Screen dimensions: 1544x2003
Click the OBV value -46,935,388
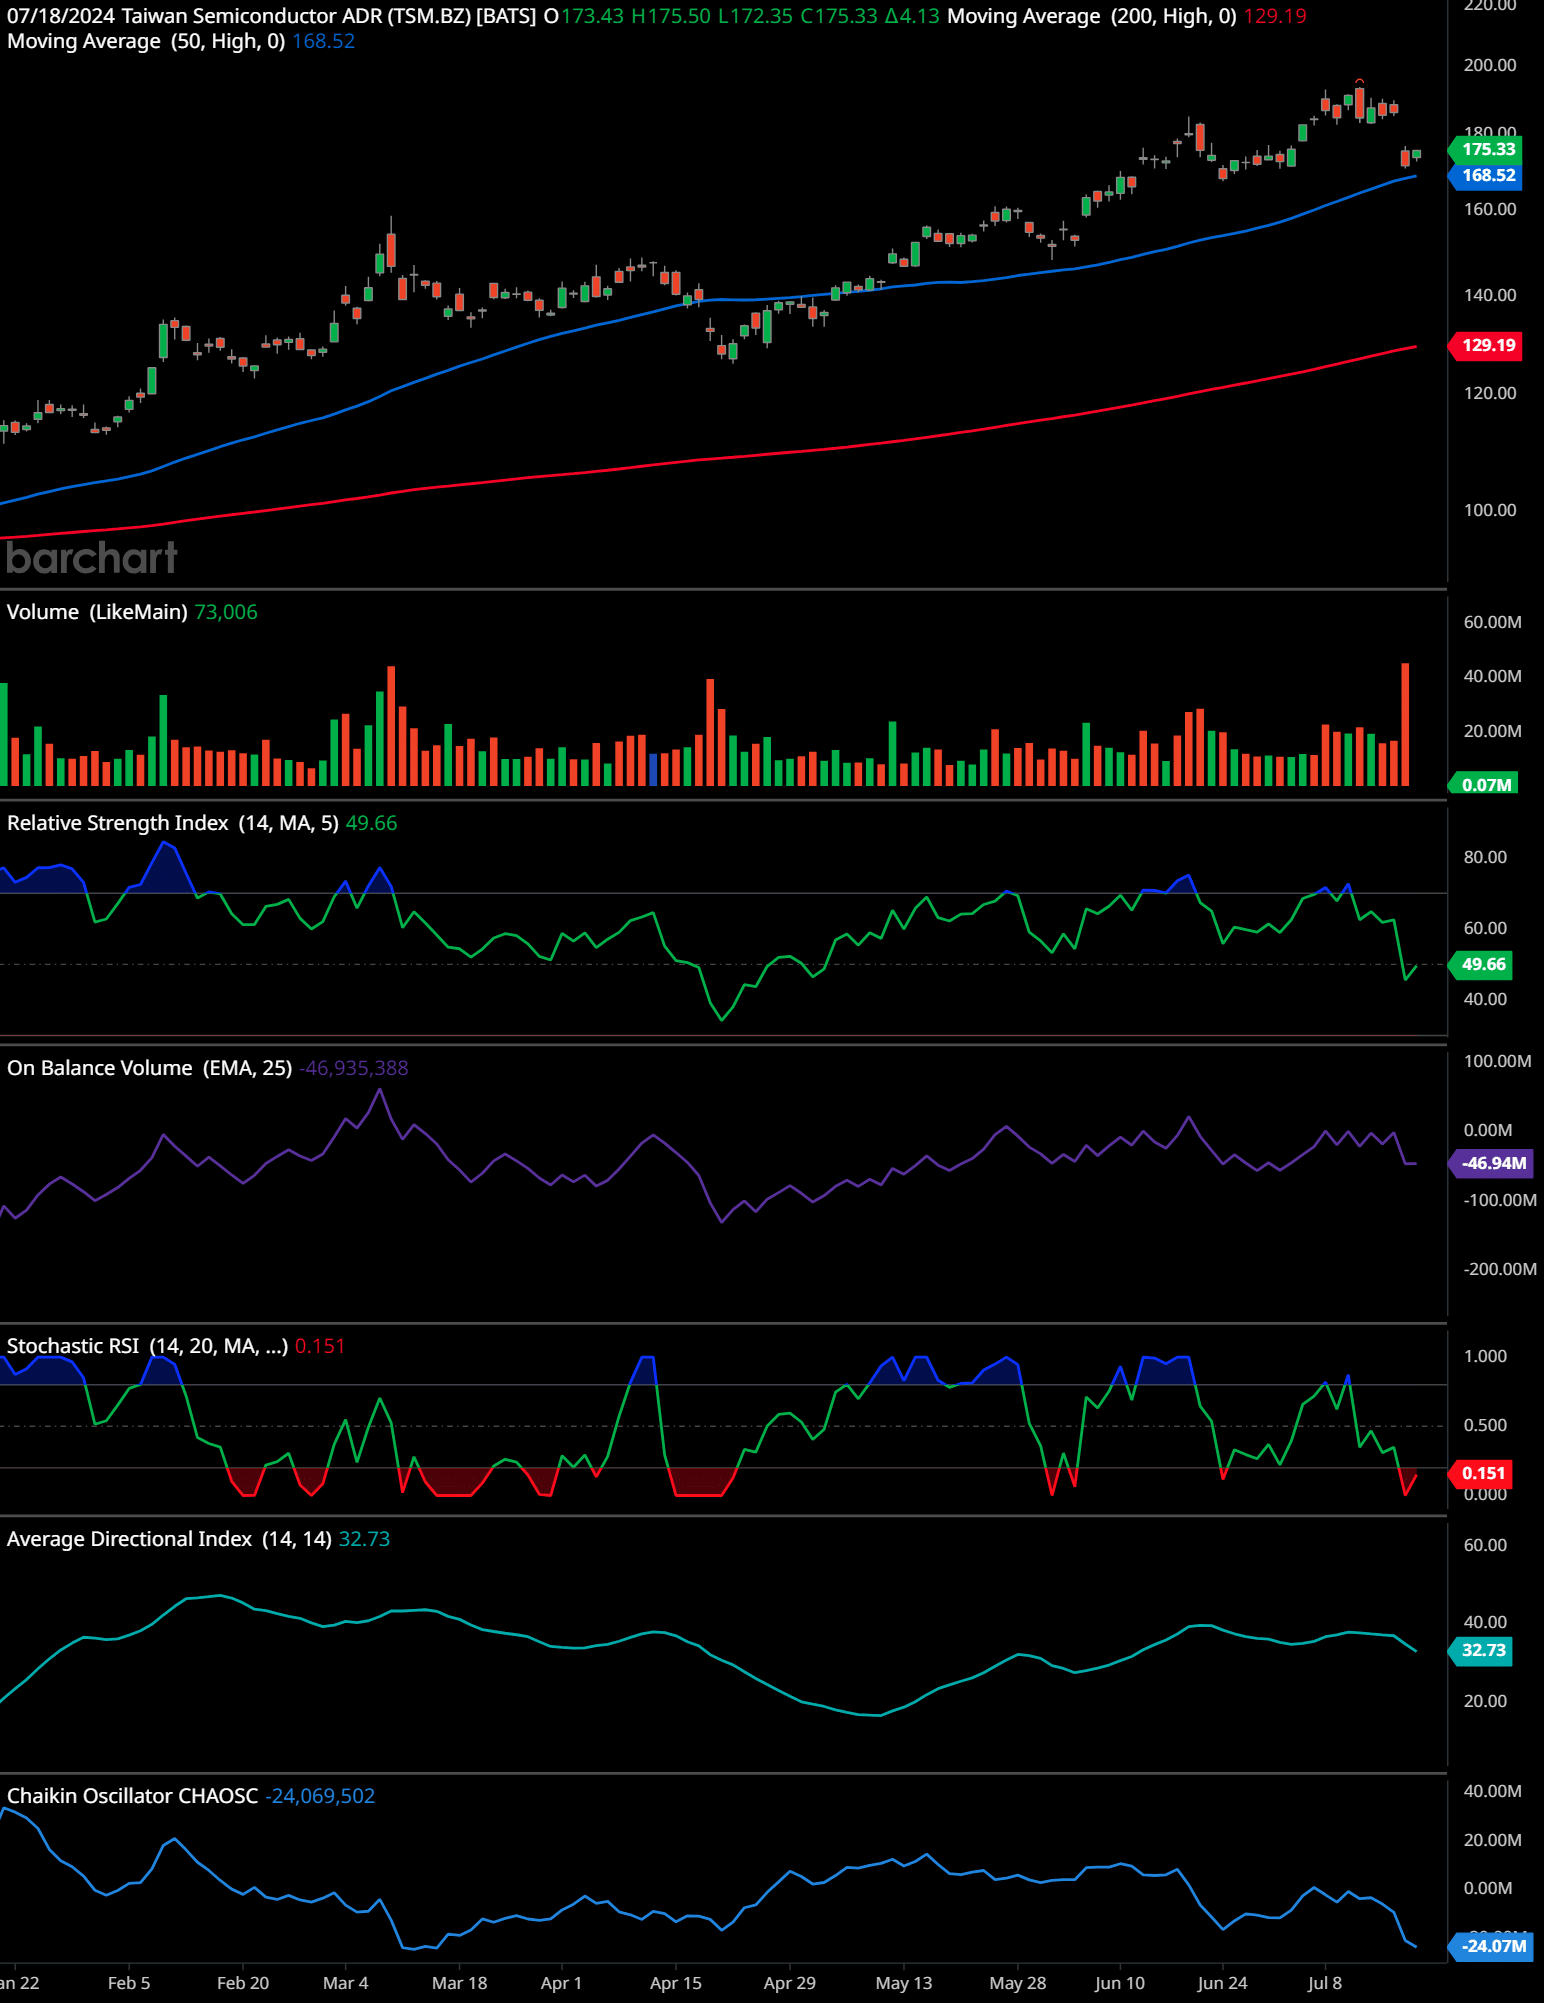[x=354, y=1068]
